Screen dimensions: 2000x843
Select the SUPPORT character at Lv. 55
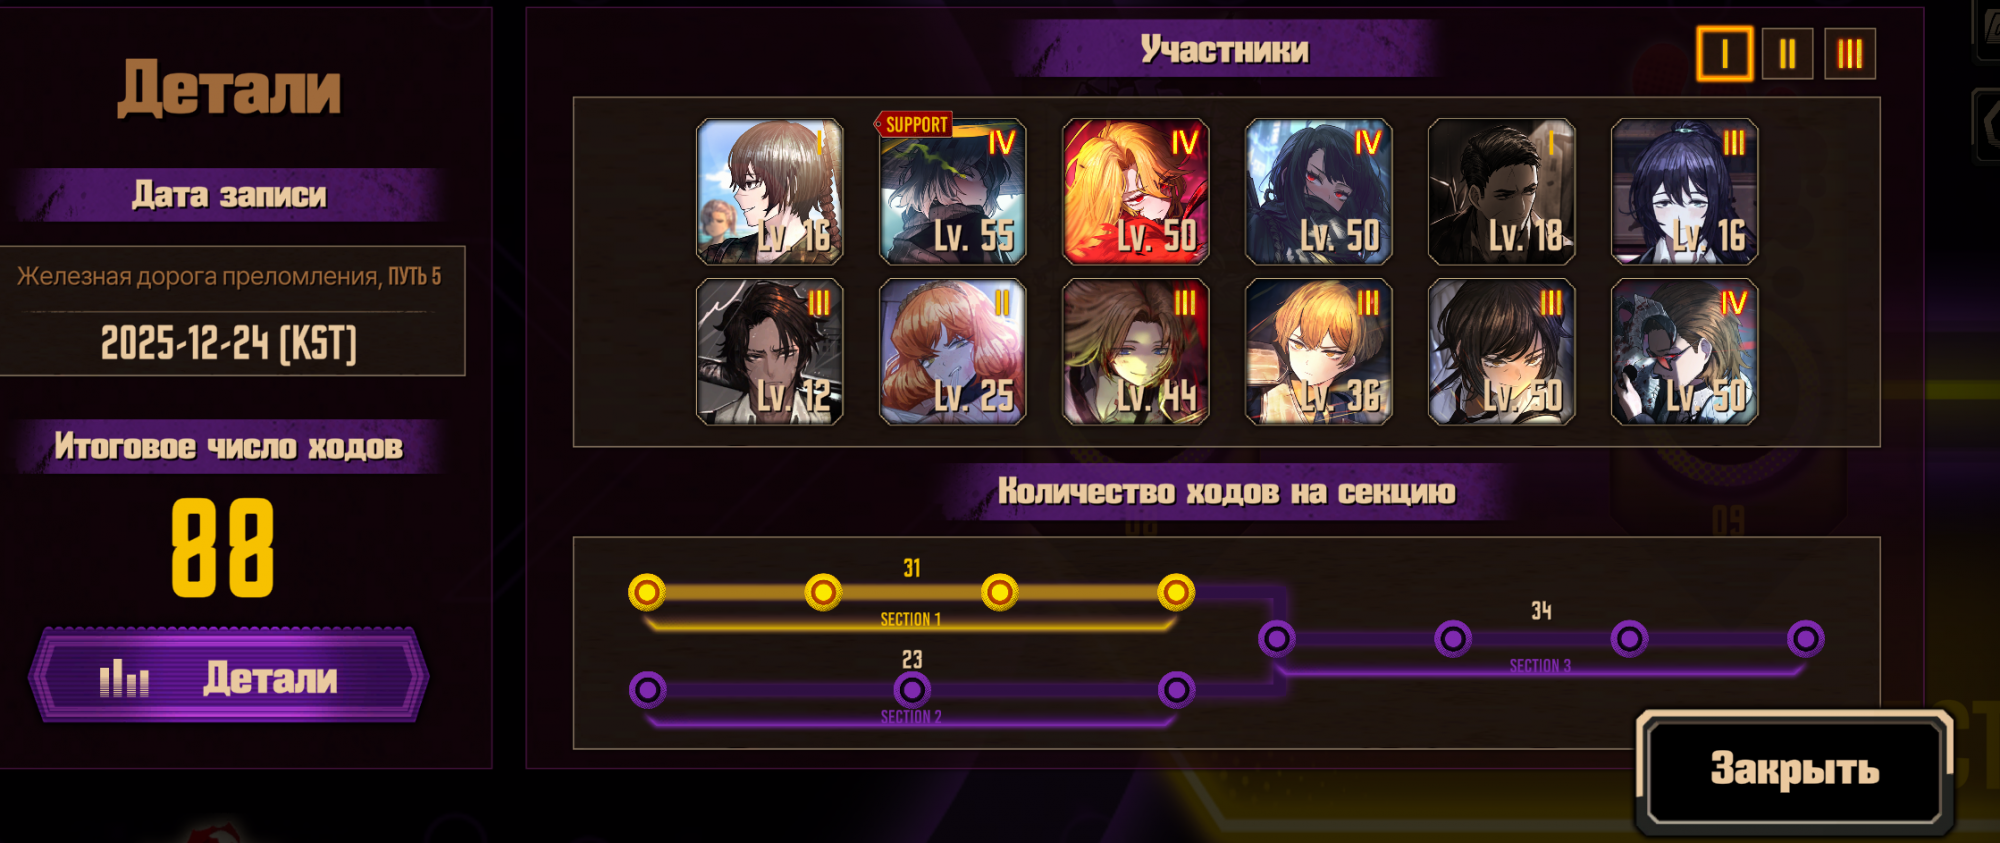[952, 191]
